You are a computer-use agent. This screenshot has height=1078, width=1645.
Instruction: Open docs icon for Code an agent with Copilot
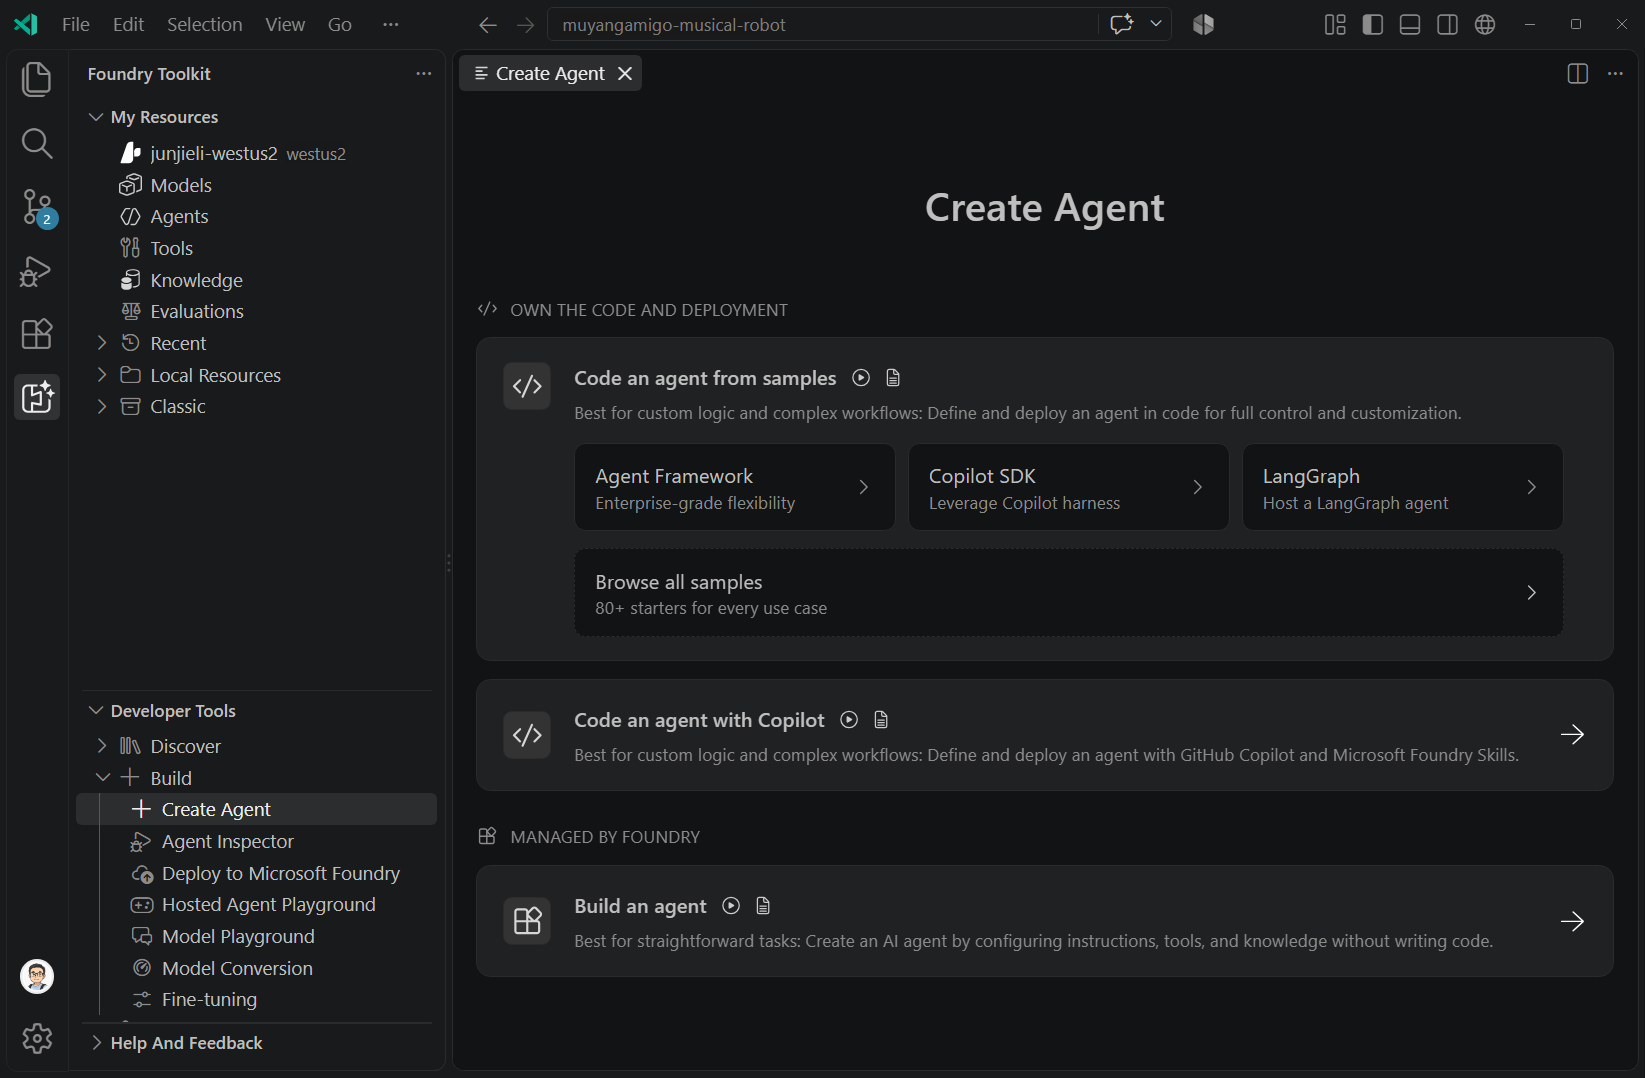click(x=881, y=720)
